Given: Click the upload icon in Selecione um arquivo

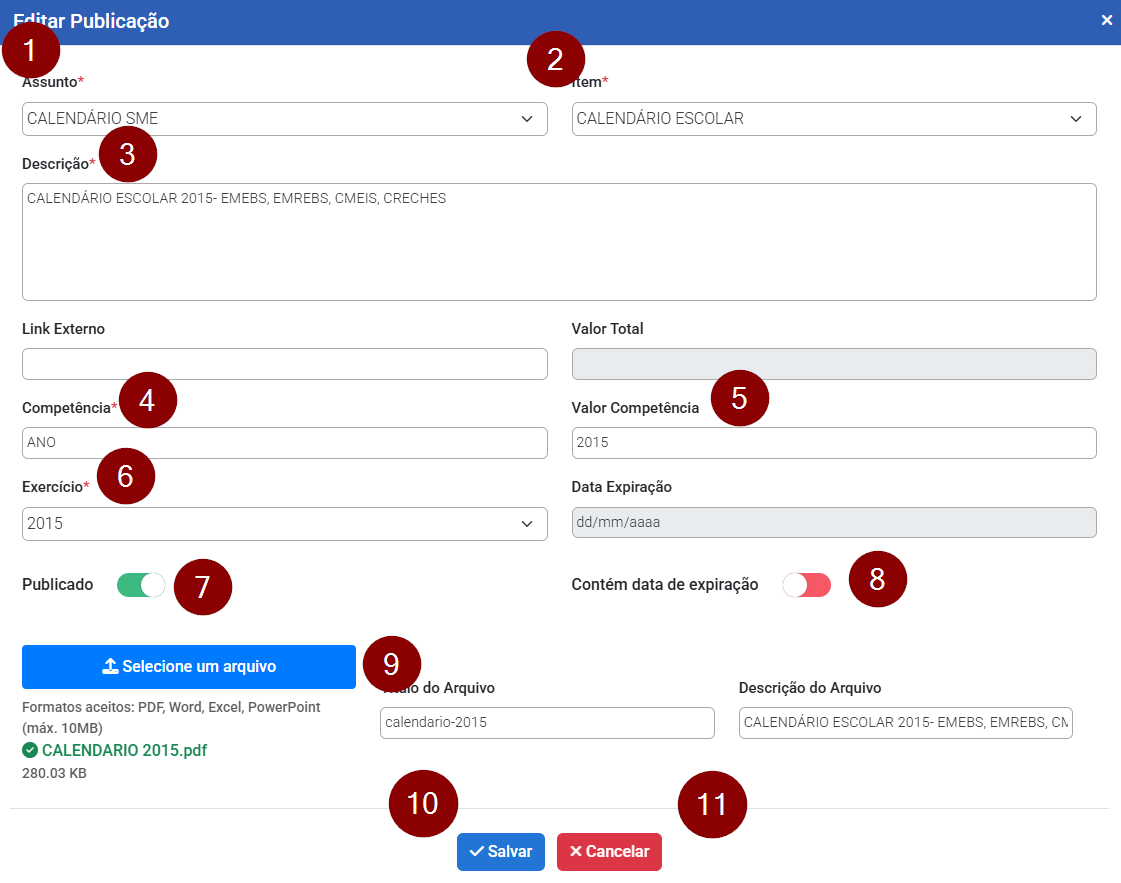Looking at the screenshot, I should (110, 667).
